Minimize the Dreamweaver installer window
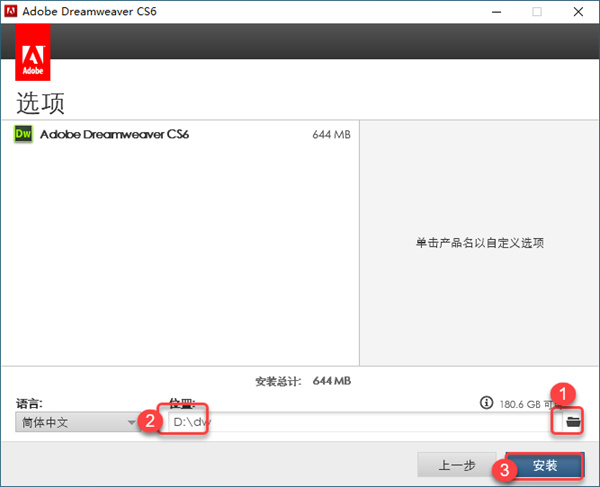This screenshot has width=600, height=487. (496, 12)
